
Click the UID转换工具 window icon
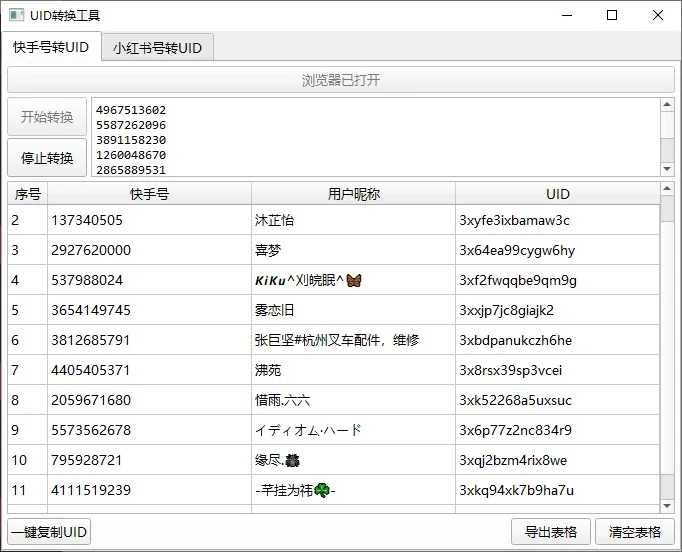[17, 16]
